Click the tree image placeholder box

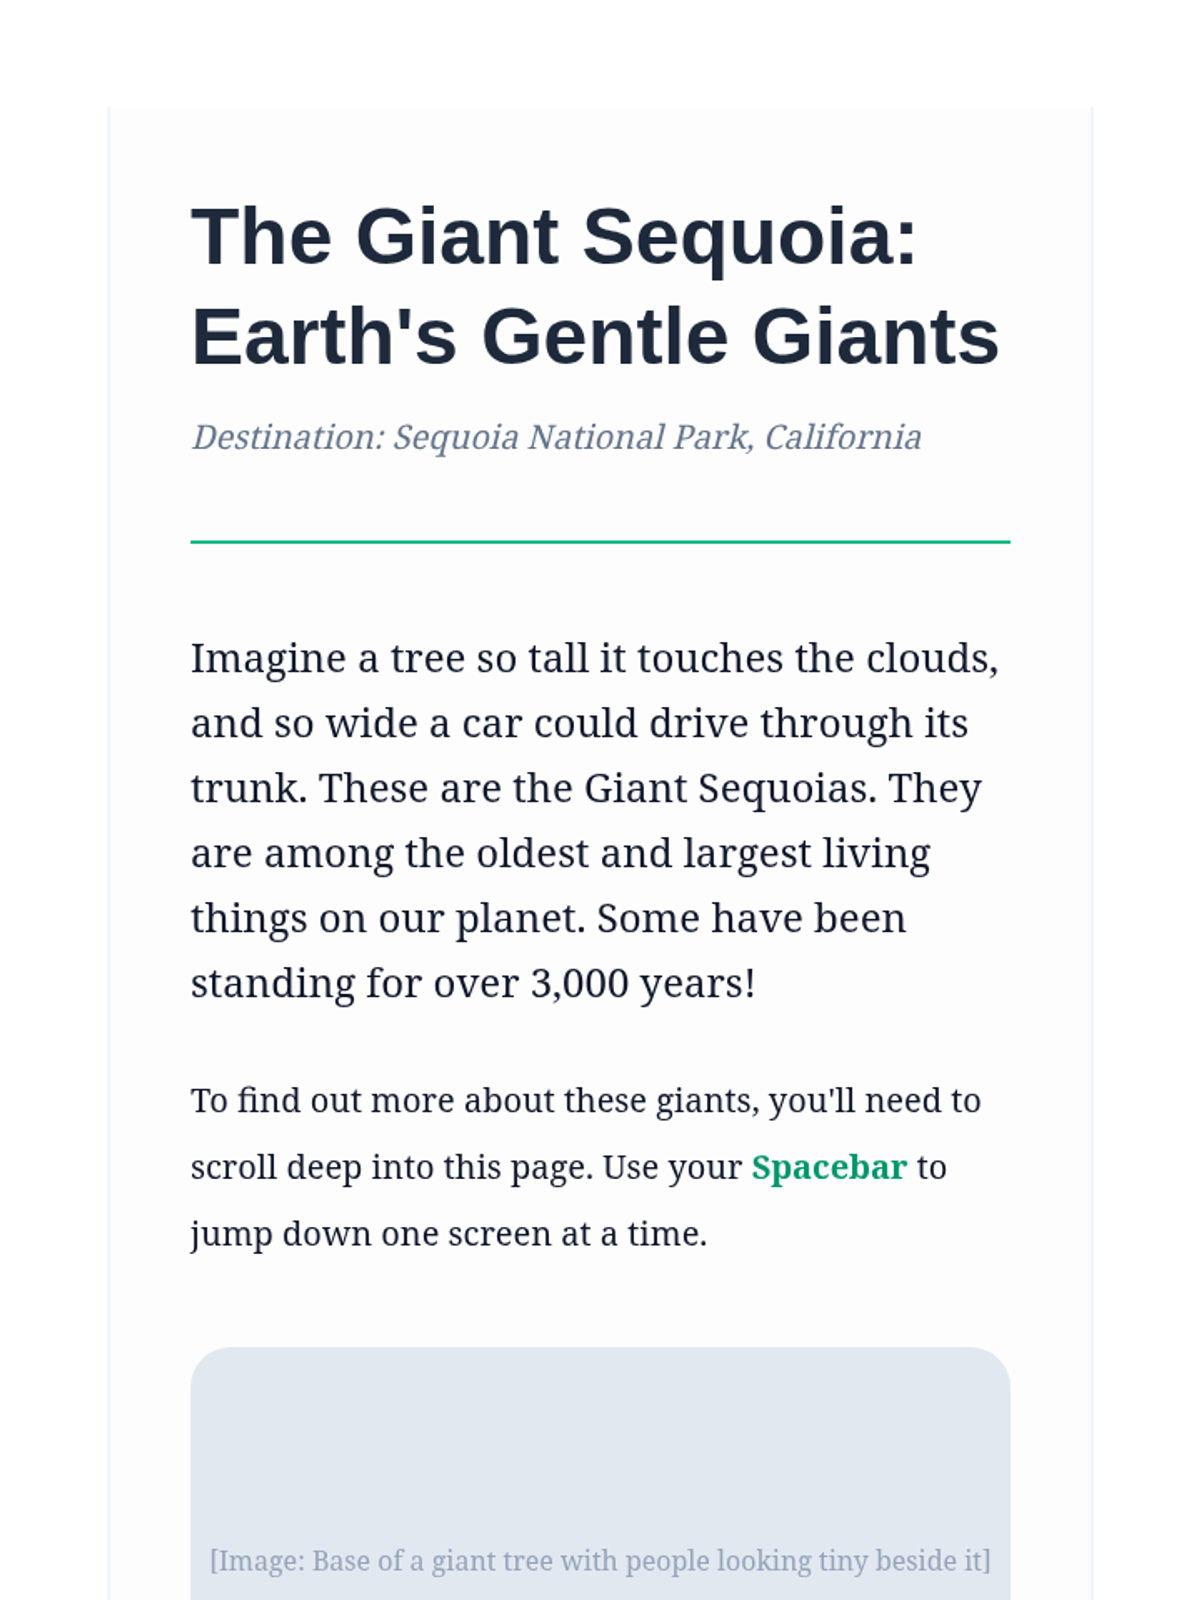click(x=600, y=1473)
